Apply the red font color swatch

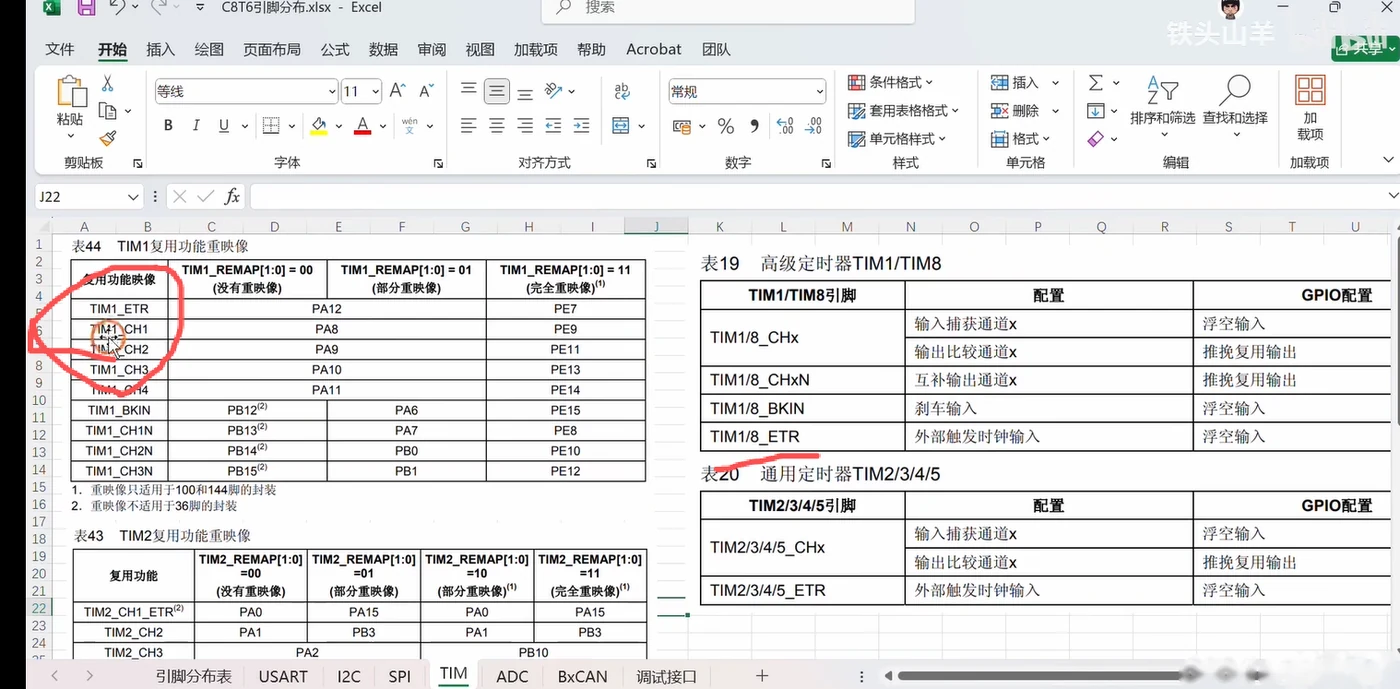tap(362, 126)
